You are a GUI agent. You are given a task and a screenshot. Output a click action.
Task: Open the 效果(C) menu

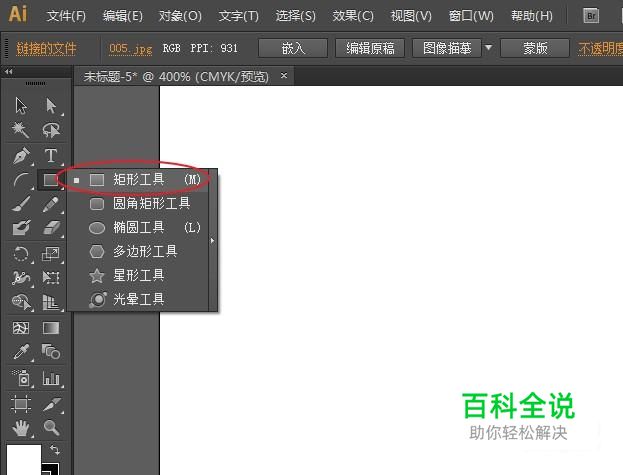353,16
